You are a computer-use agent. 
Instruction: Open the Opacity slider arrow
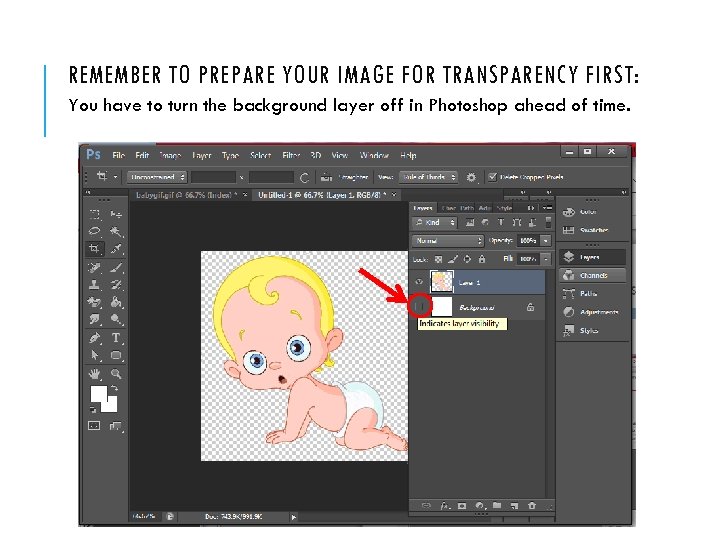click(x=546, y=241)
